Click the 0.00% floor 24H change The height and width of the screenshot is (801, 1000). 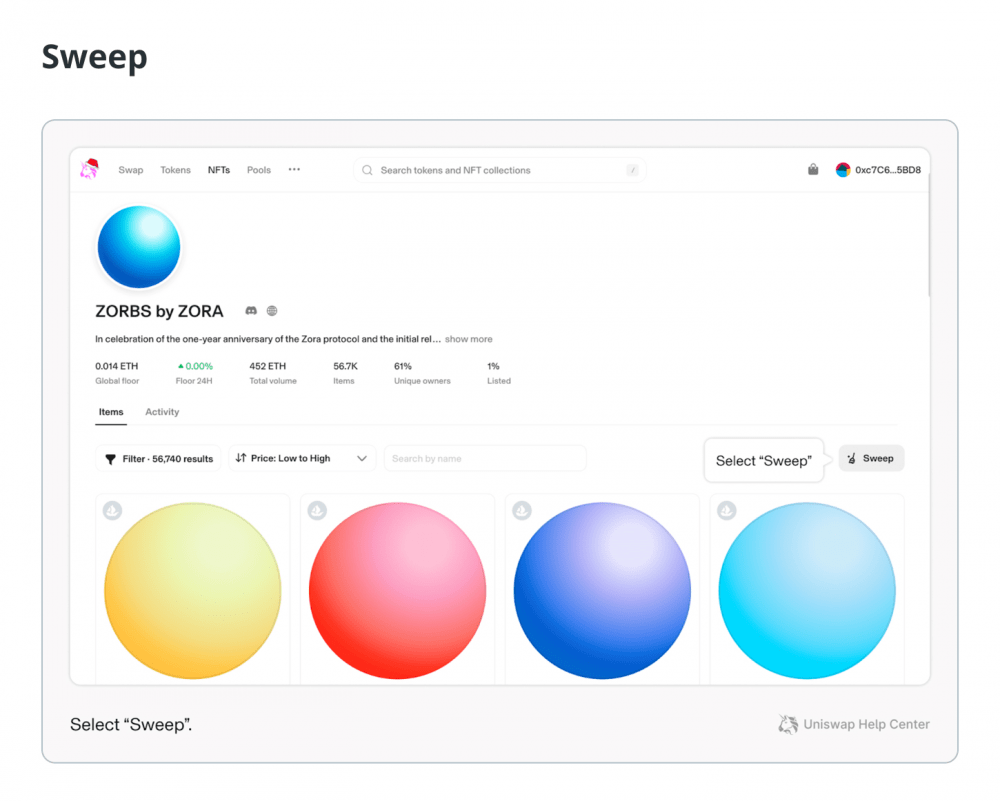[x=195, y=366]
